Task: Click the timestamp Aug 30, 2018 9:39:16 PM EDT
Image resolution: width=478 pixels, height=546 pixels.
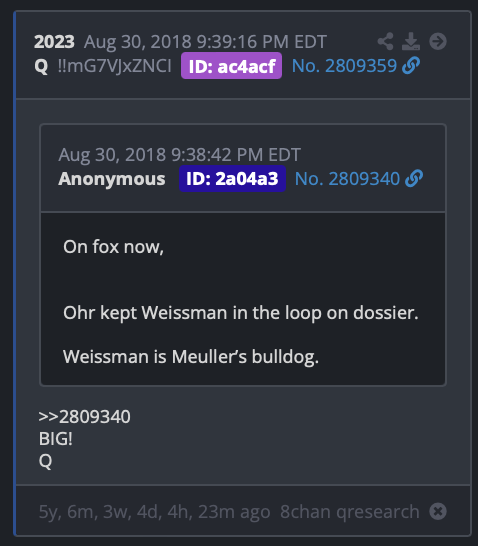Action: pos(205,42)
